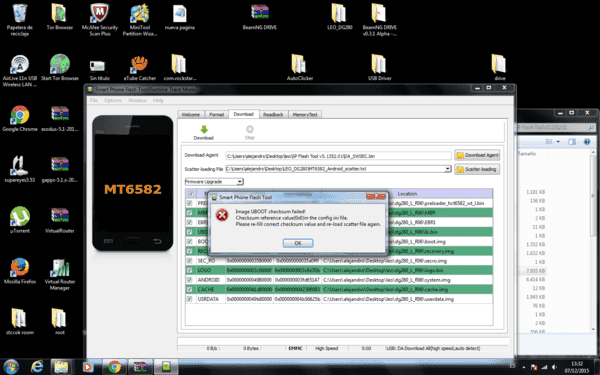The width and height of the screenshot is (600, 375).
Task: Select the AirLive 11n USB Wireless LAN icon
Action: pyautogui.click(x=20, y=70)
